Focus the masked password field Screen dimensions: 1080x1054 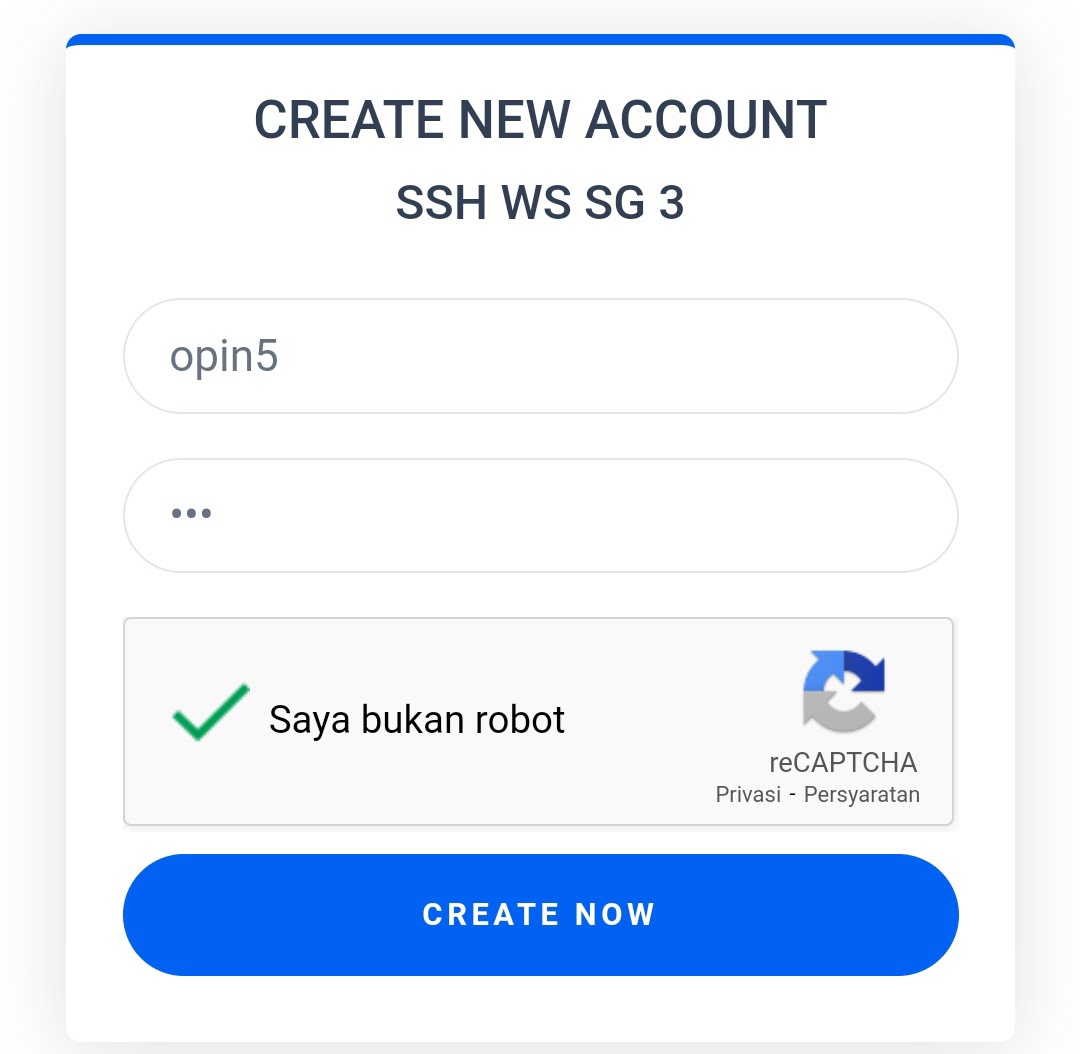pyautogui.click(x=541, y=515)
